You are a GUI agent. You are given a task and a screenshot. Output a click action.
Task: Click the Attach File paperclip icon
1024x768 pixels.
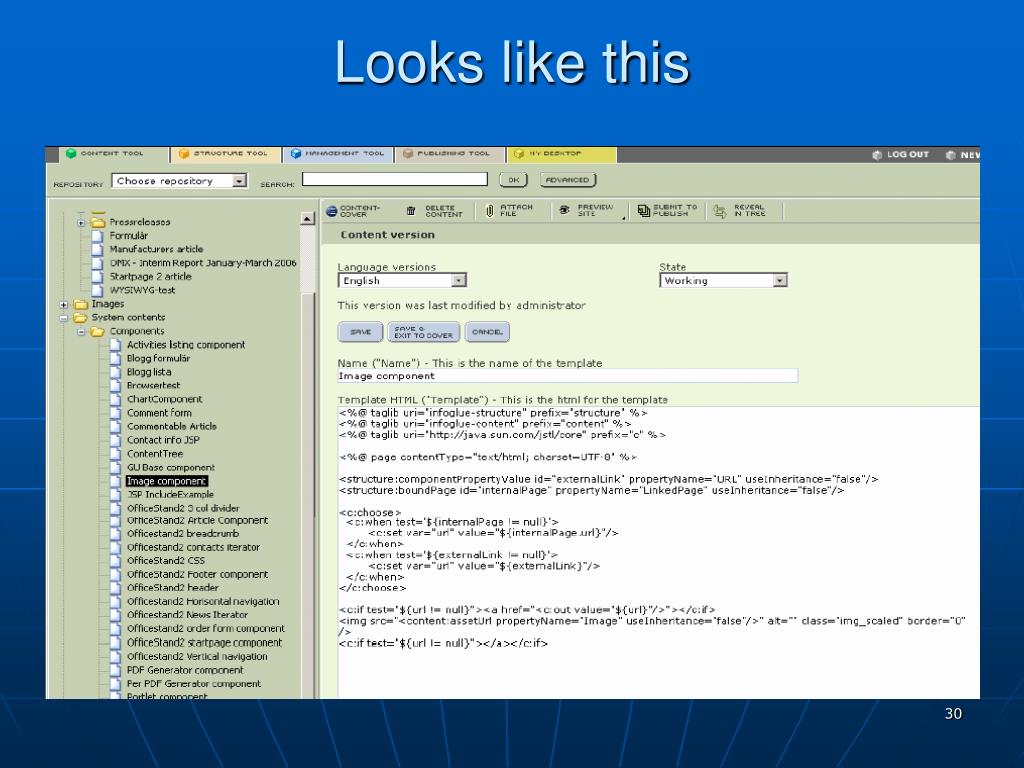(490, 210)
